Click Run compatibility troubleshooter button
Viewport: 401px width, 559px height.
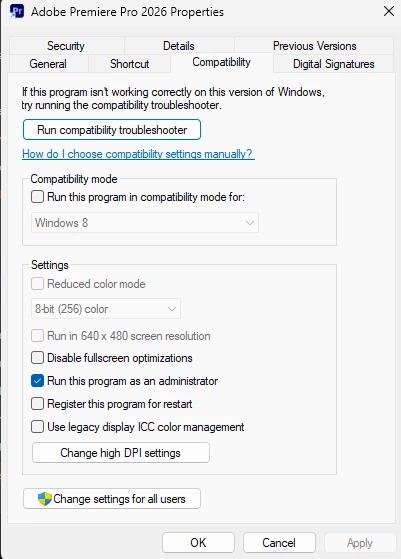pyautogui.click(x=112, y=130)
